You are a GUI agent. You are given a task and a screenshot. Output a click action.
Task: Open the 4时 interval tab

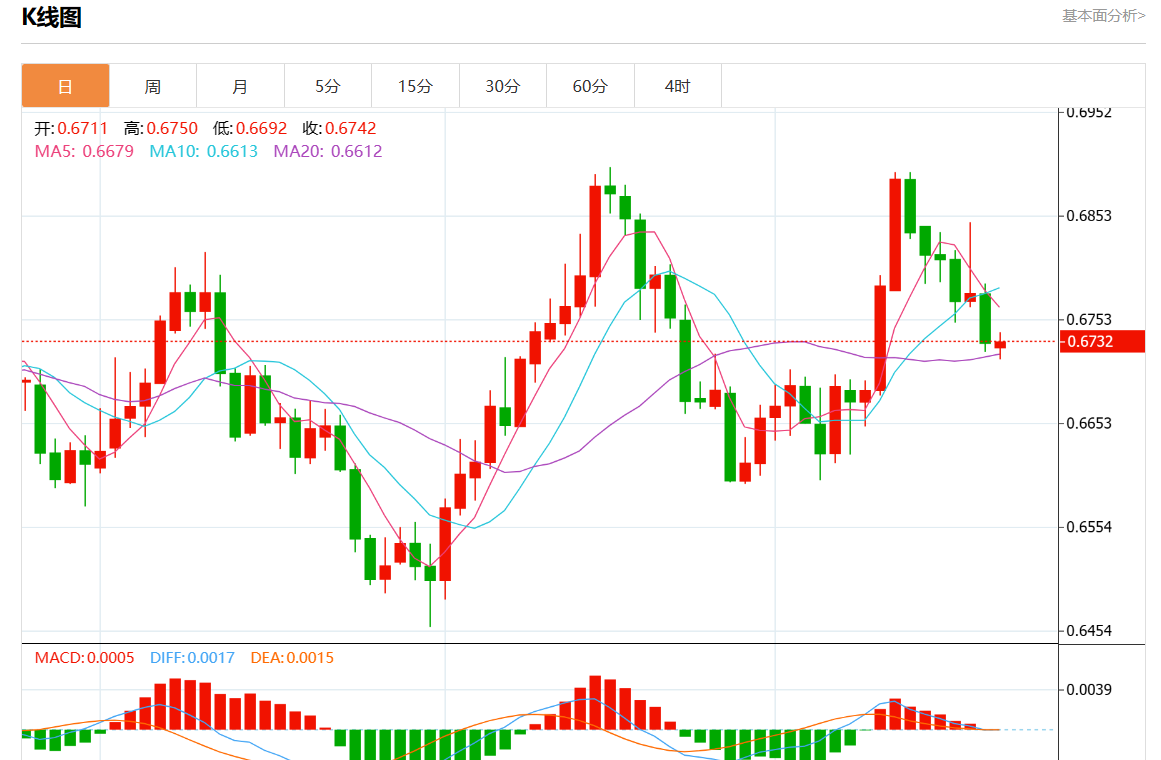(677, 86)
